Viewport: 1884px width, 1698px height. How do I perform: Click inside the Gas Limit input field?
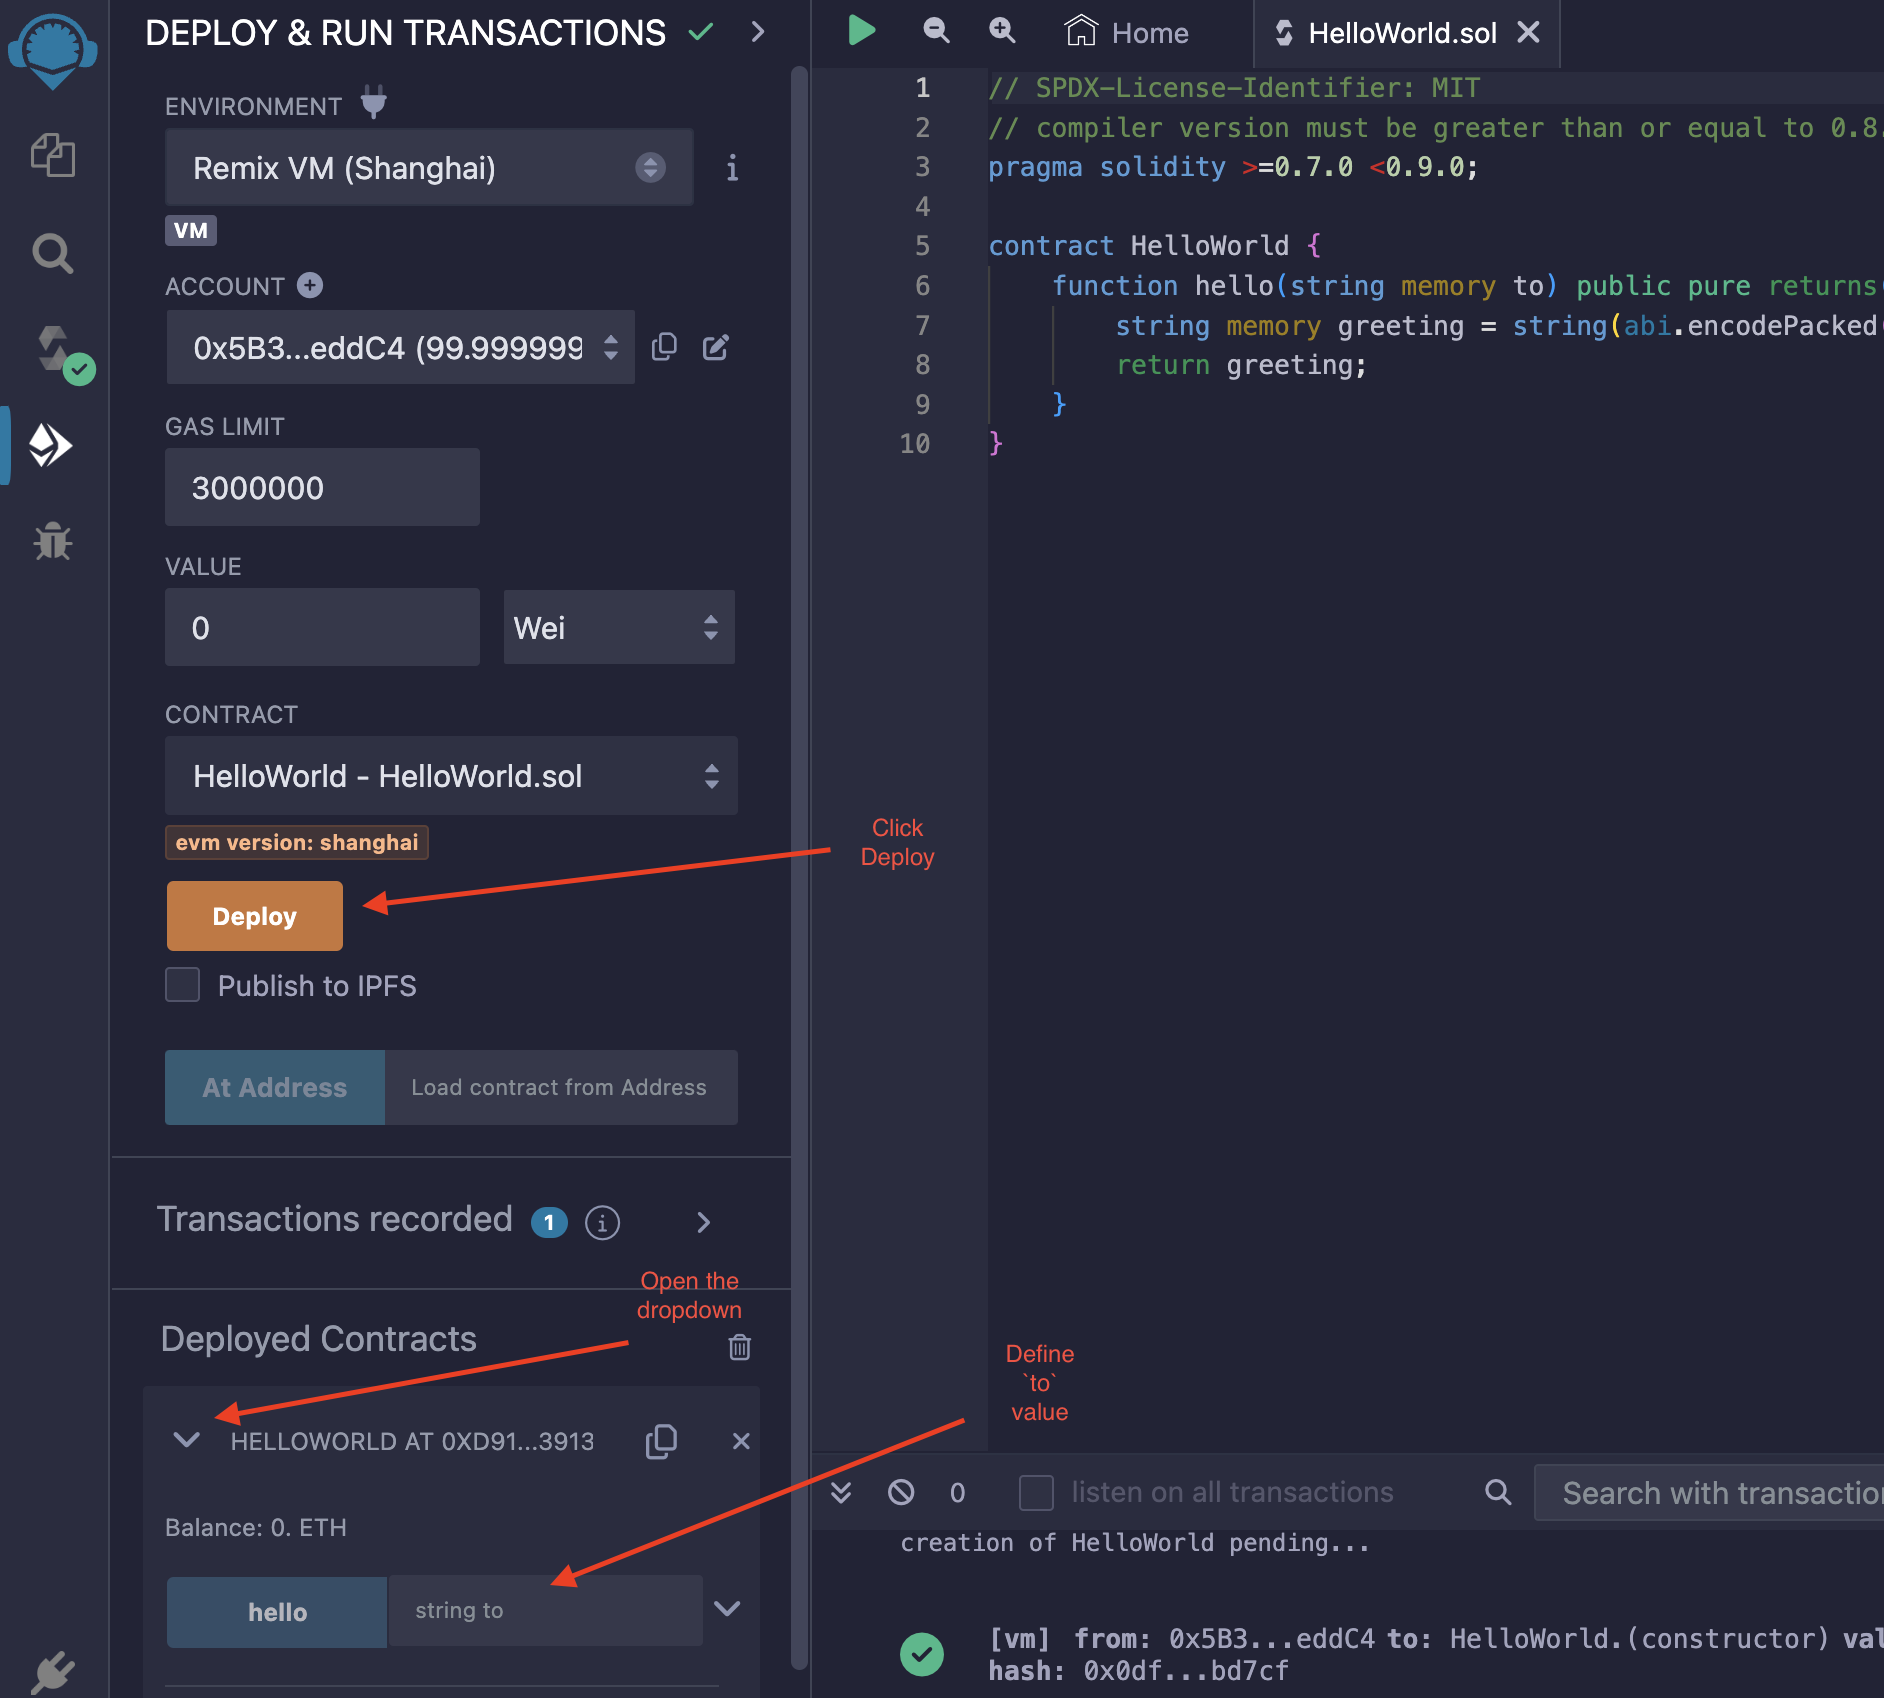[x=322, y=487]
